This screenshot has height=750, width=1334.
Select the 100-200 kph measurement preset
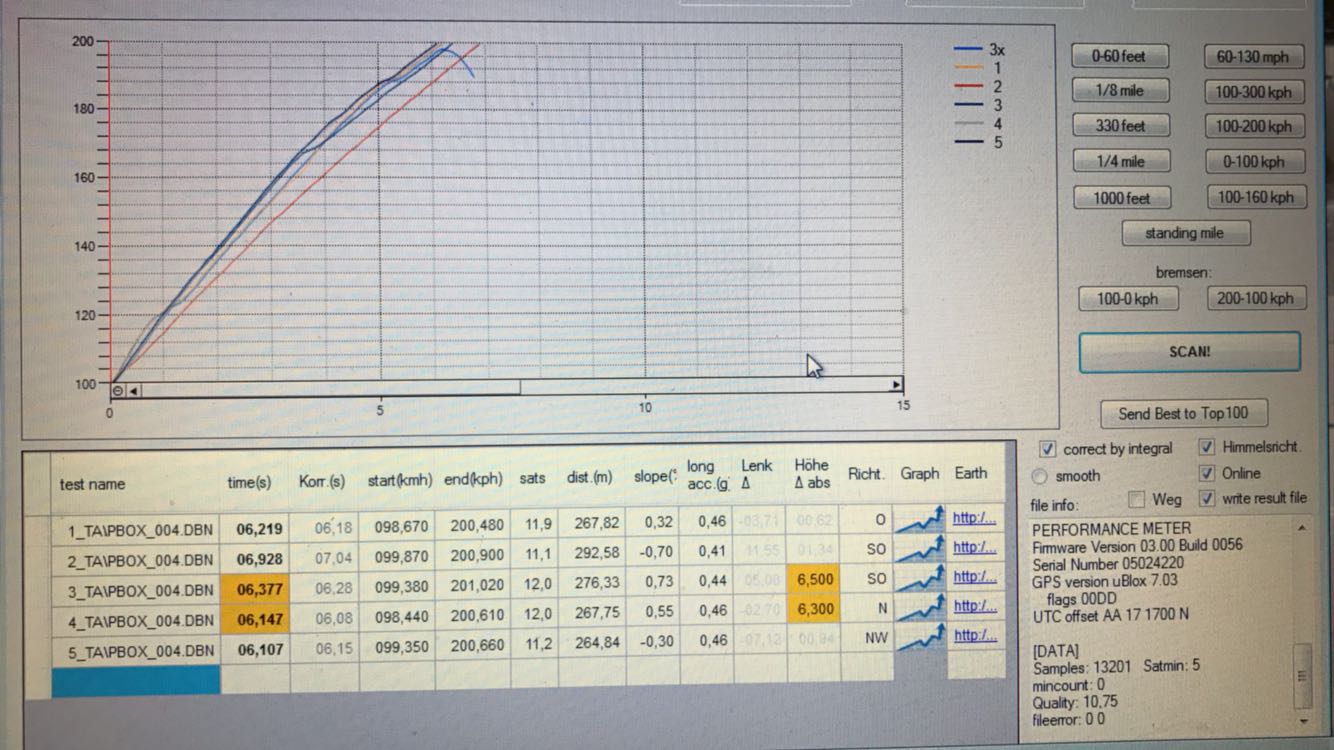pyautogui.click(x=1254, y=127)
